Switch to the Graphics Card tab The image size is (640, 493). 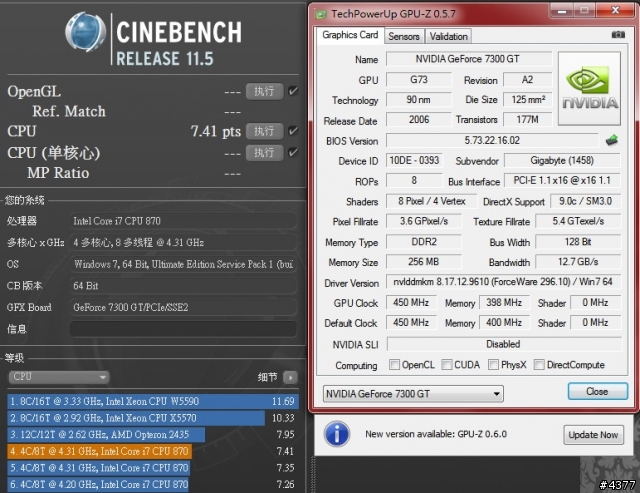pos(350,35)
